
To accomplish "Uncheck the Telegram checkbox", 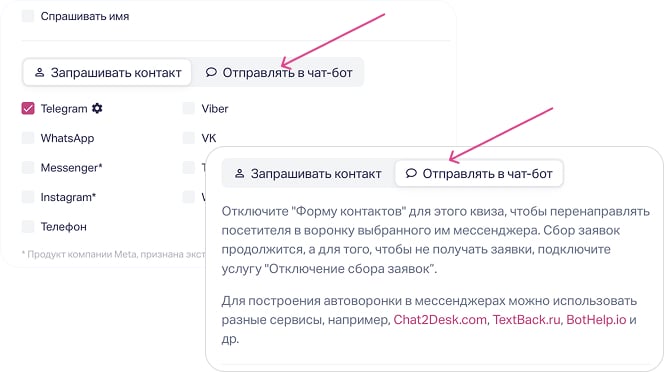I will click(28, 108).
